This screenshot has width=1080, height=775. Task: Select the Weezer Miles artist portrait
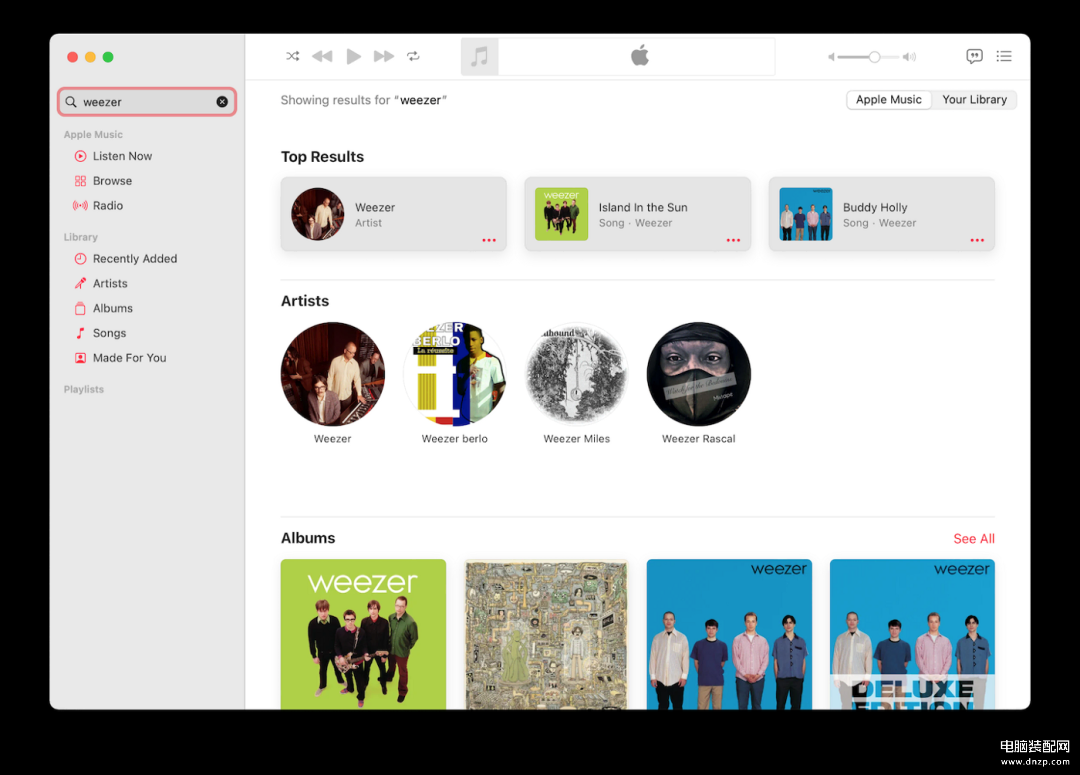(577, 374)
